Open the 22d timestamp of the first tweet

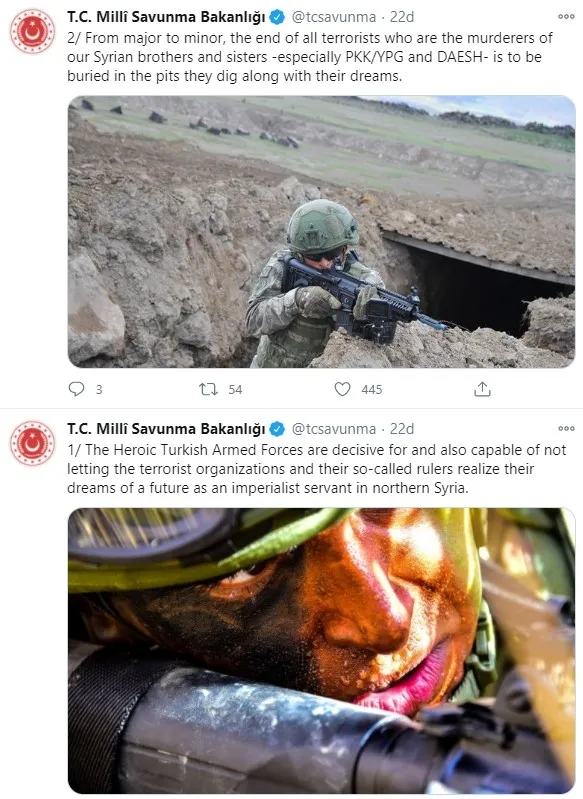pyautogui.click(x=402, y=17)
